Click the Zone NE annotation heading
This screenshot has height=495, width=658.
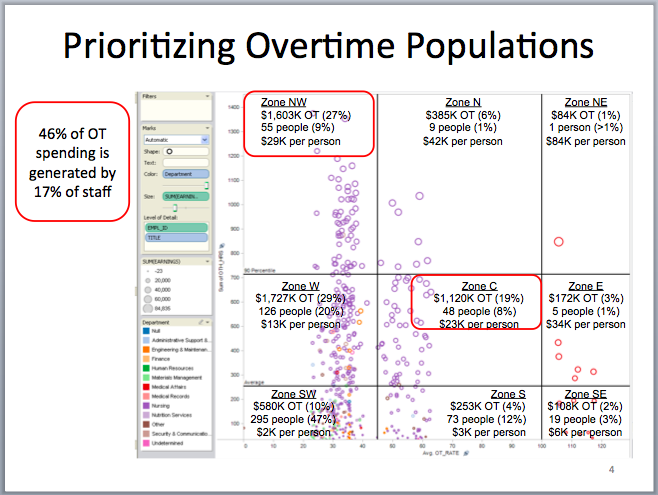coord(585,102)
